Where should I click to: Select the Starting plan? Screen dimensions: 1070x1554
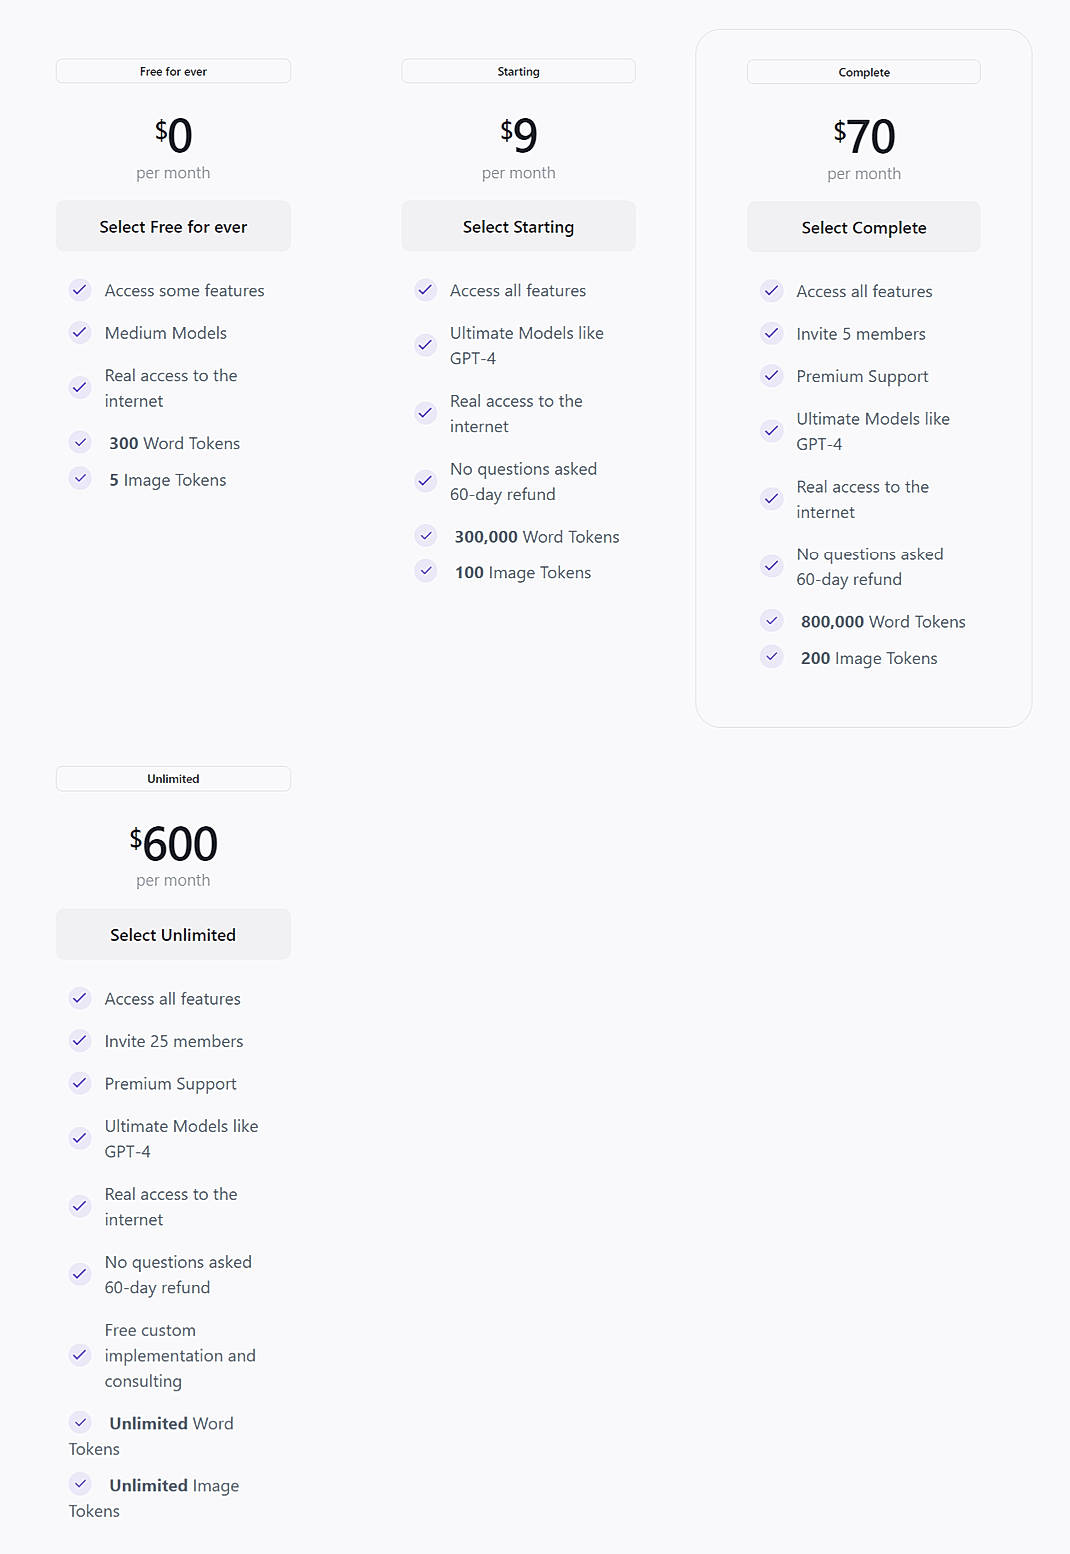[x=517, y=226]
